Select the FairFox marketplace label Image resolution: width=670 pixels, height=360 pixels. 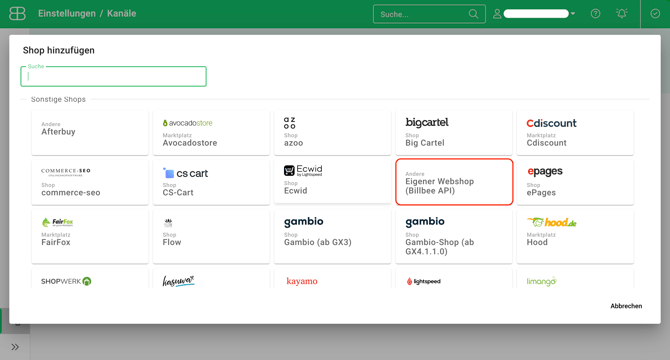(56, 242)
